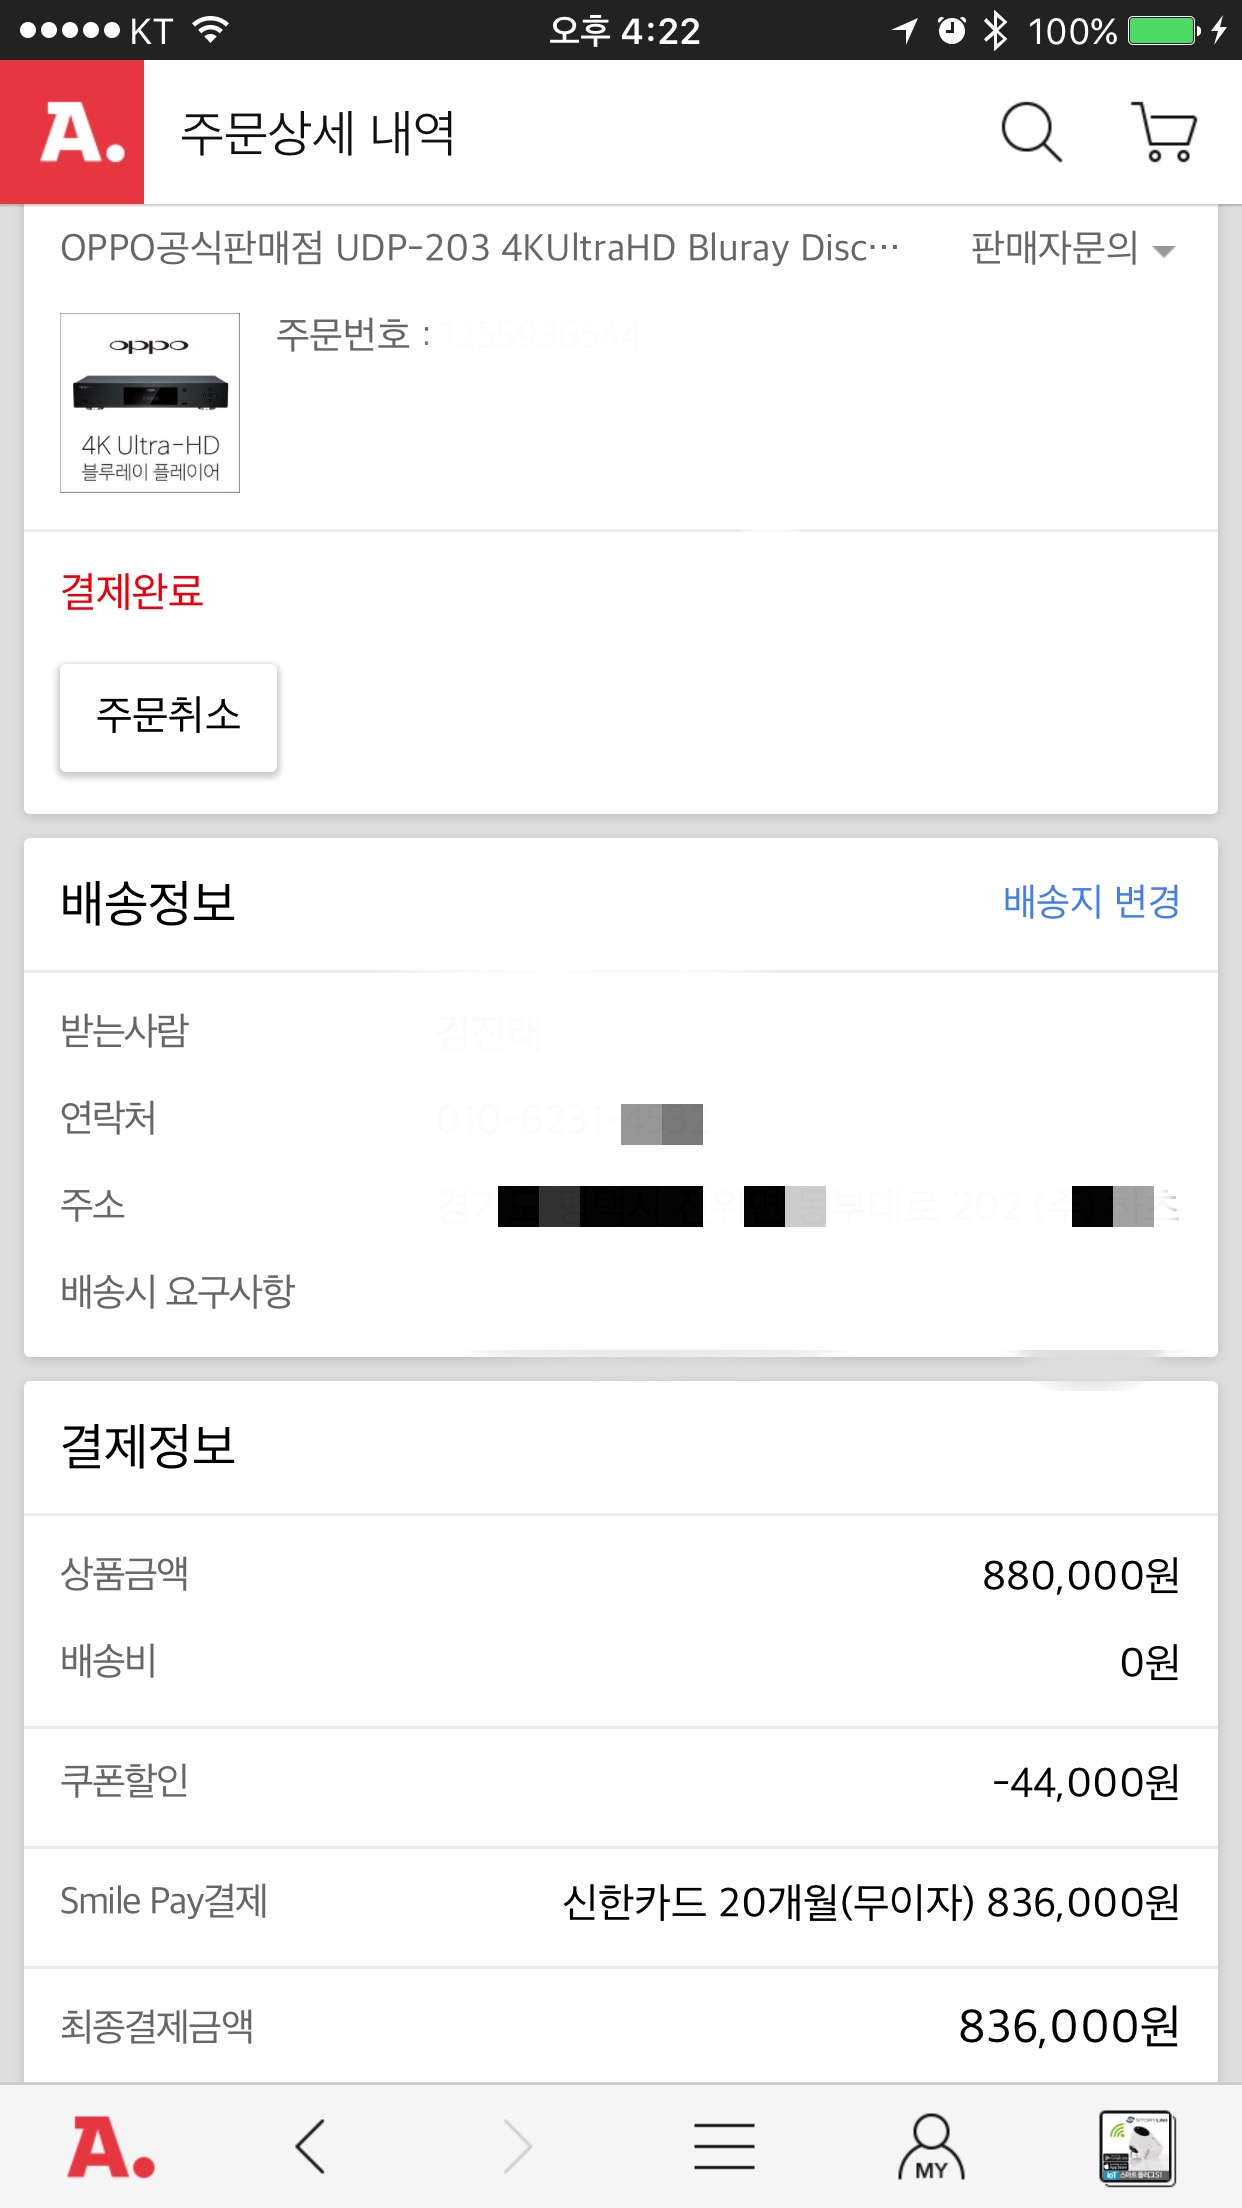Tap the forward arrow in bottom bar
The image size is (1242, 2208).
click(x=517, y=2147)
